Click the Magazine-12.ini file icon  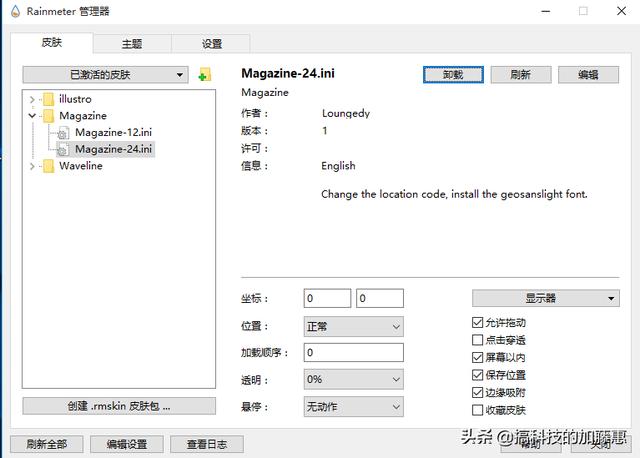coord(63,133)
